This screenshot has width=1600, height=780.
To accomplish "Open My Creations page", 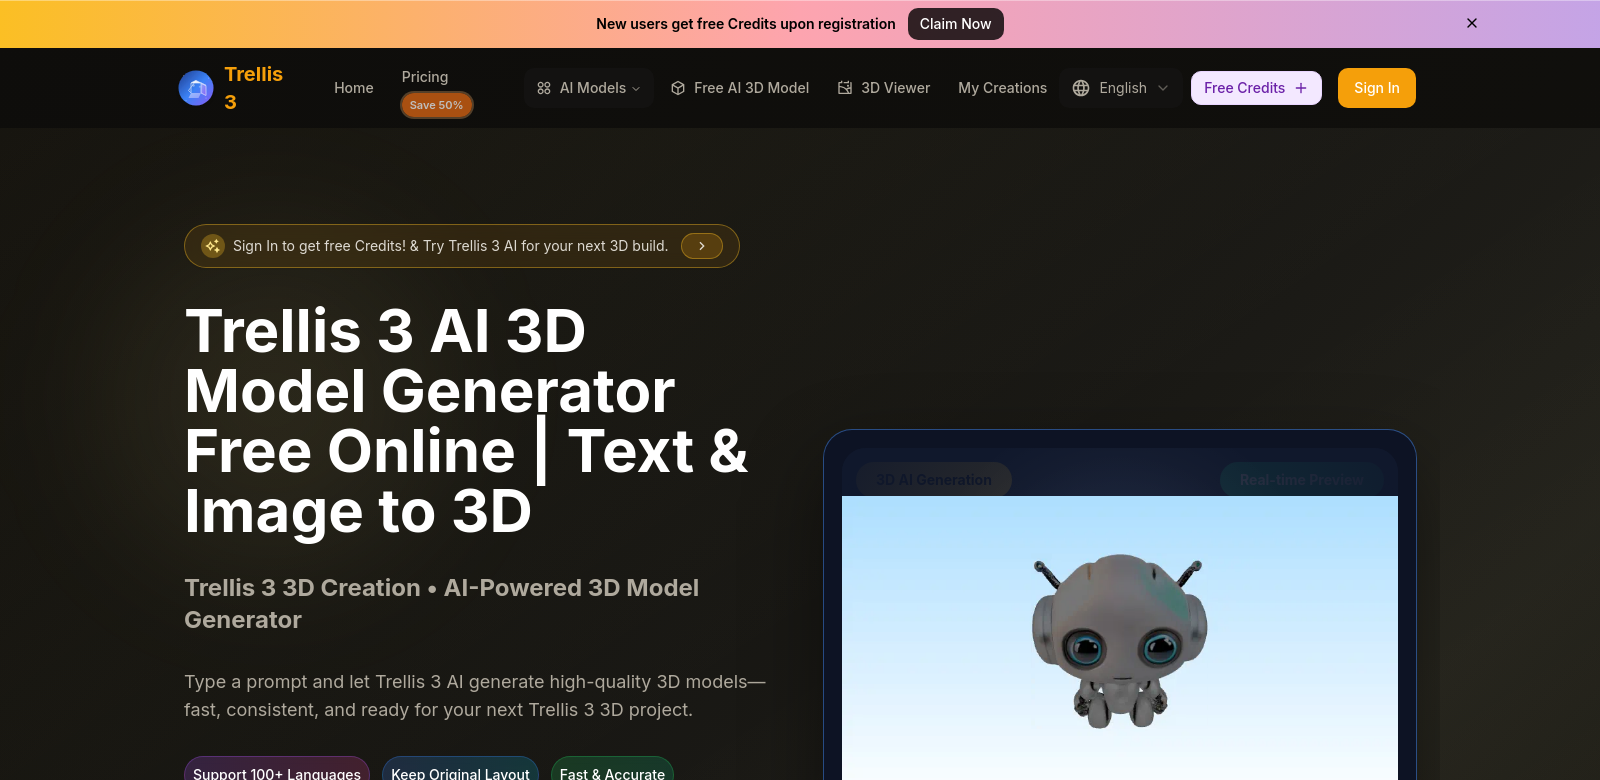I will coord(1003,88).
